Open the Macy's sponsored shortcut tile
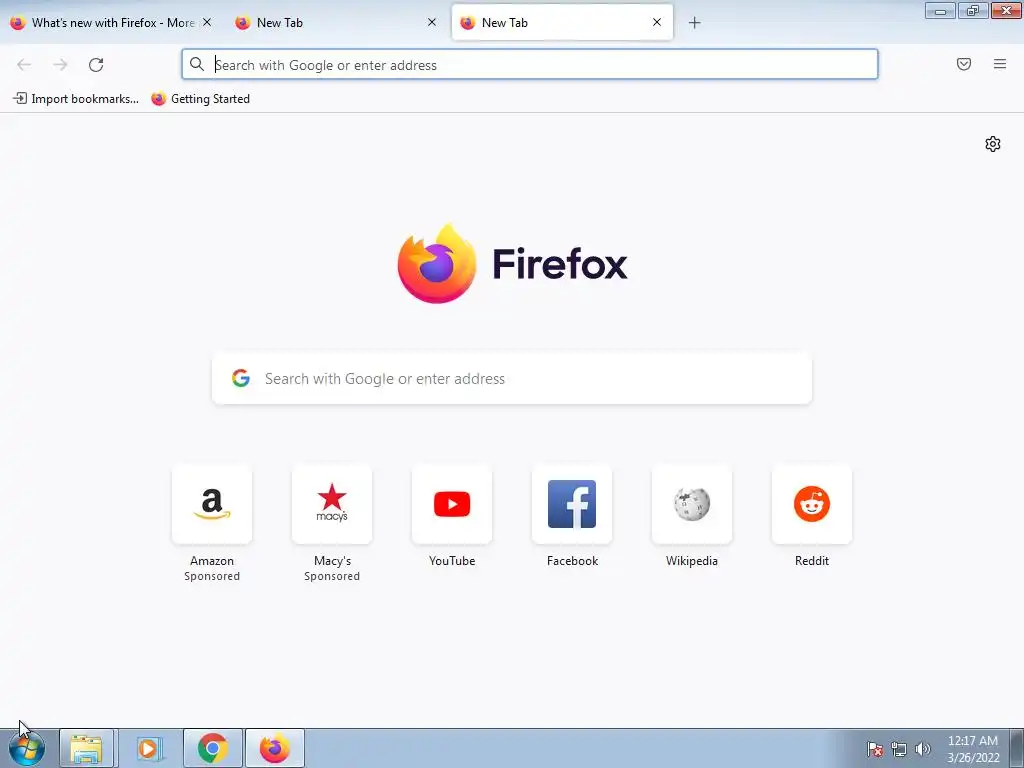1024x768 pixels. (332, 504)
